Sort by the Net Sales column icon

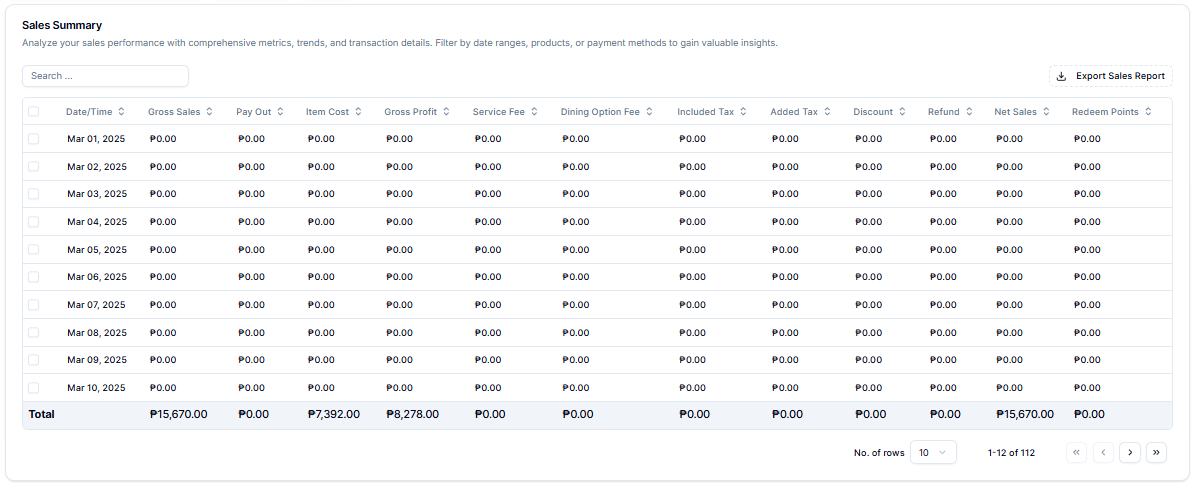click(x=1046, y=111)
